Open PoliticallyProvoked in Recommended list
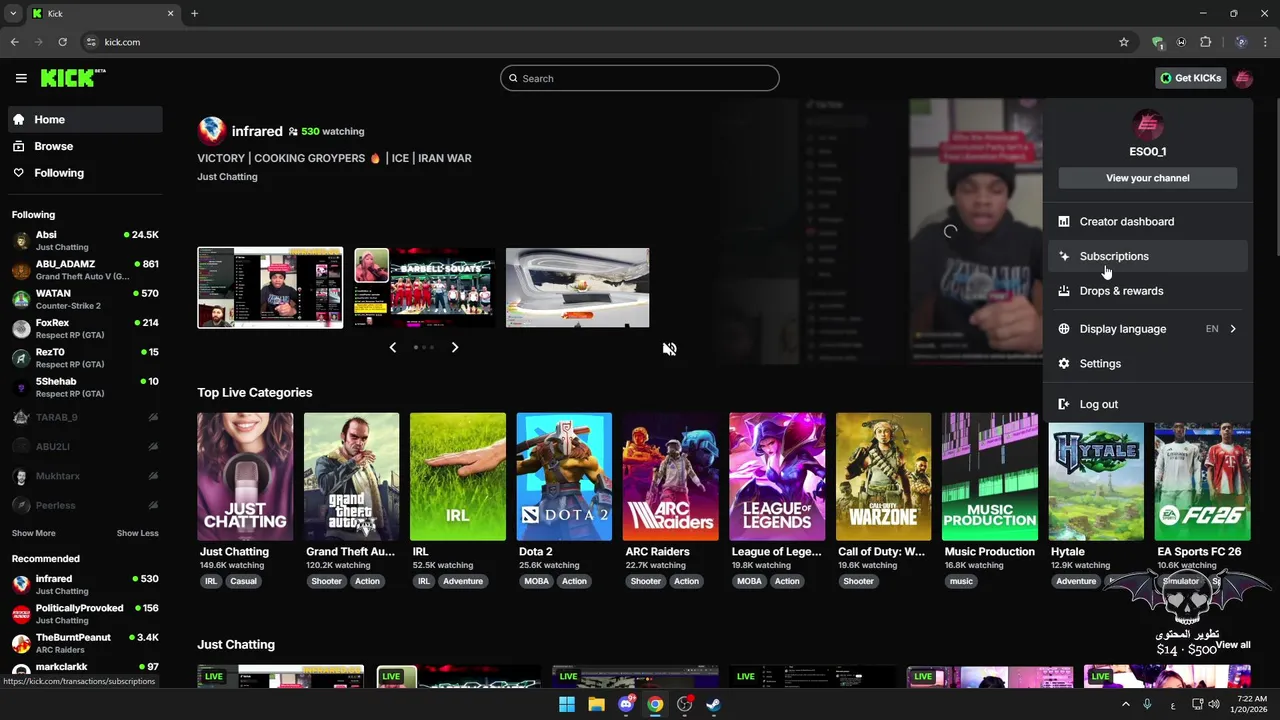 86,614
